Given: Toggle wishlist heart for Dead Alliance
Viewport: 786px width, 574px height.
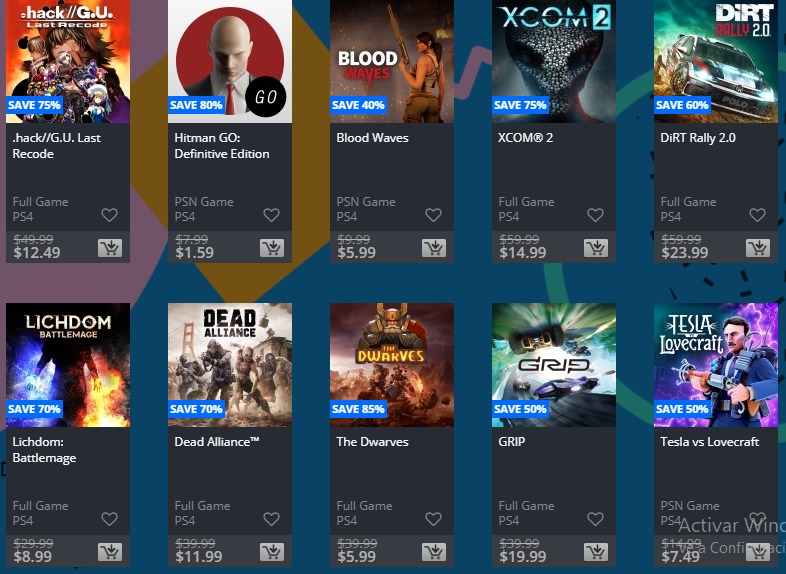Looking at the screenshot, I should click(271, 519).
